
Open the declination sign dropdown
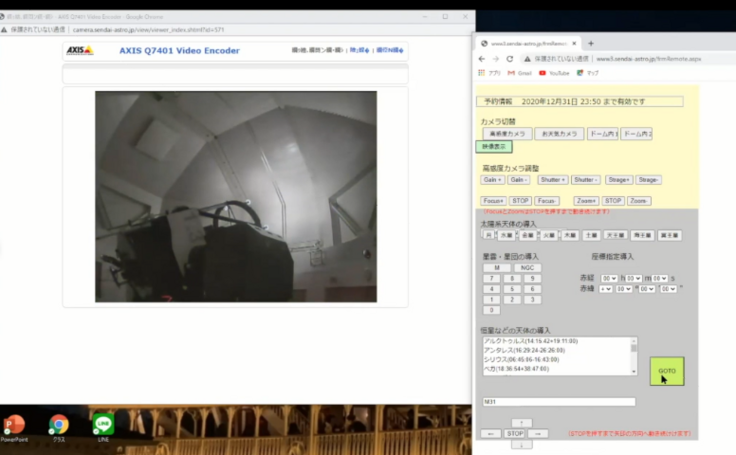point(607,288)
